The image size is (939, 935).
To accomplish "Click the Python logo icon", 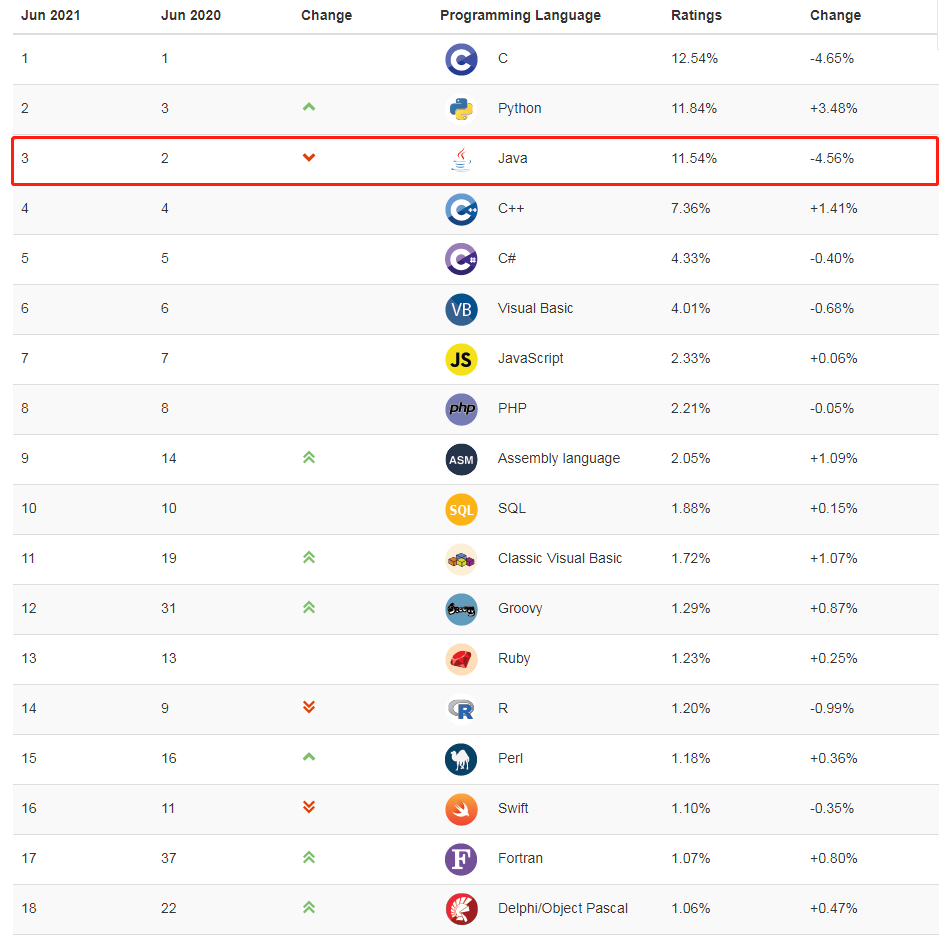I will (x=461, y=109).
